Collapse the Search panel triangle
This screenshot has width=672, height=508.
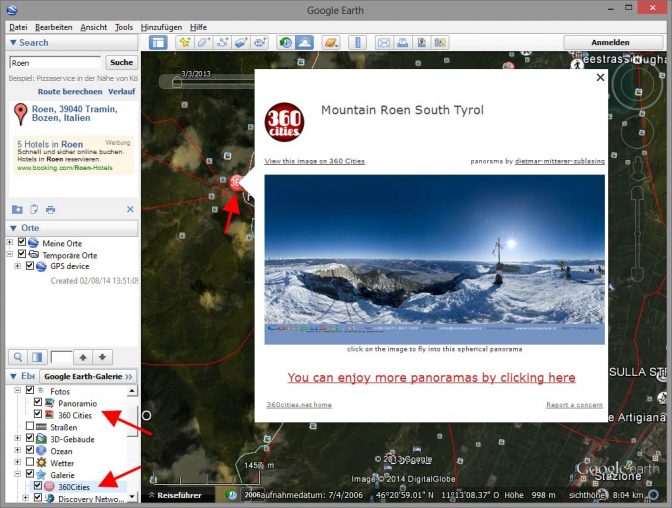13,42
